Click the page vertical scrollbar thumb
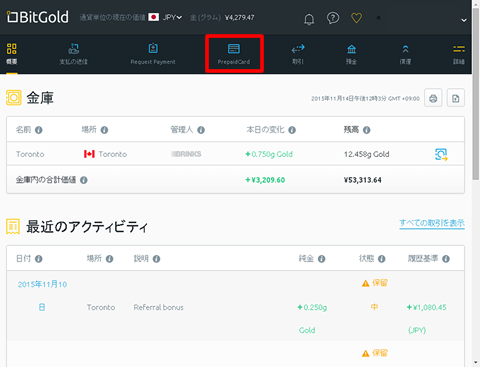This screenshot has width=480, height=367. point(476,94)
